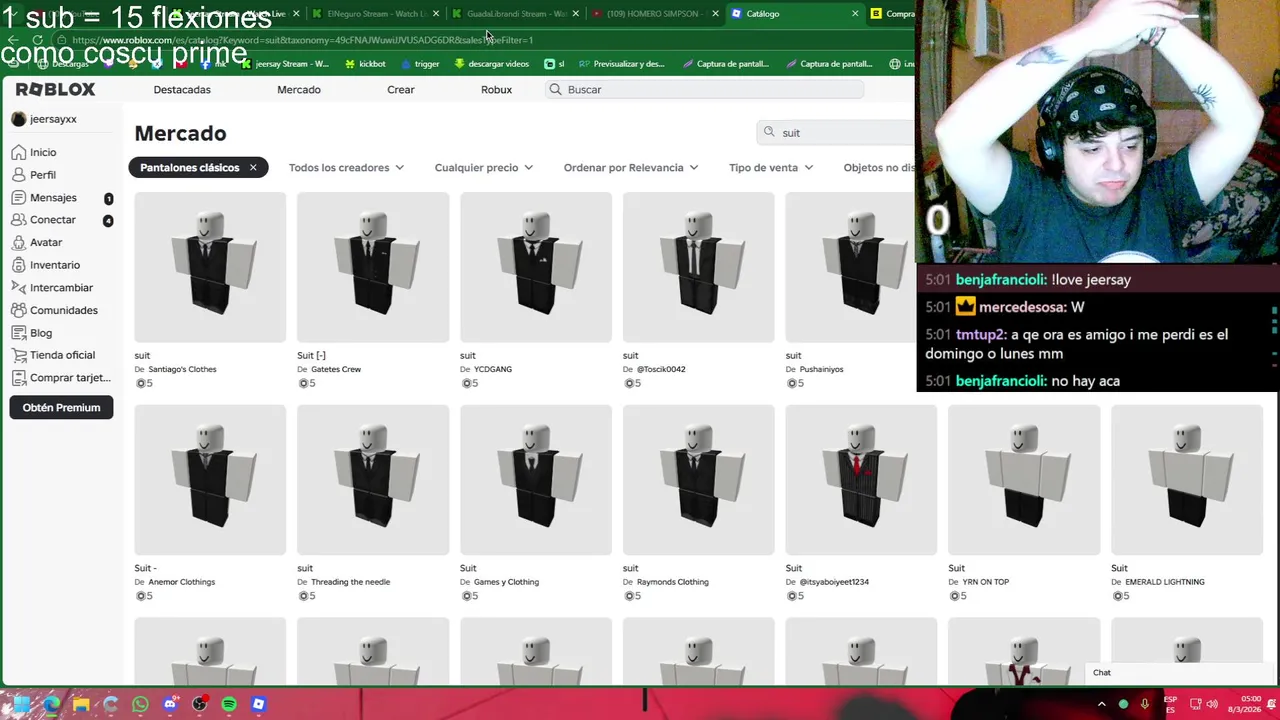1280x720 pixels.
Task: Reload the browser page
Action: tap(37, 40)
